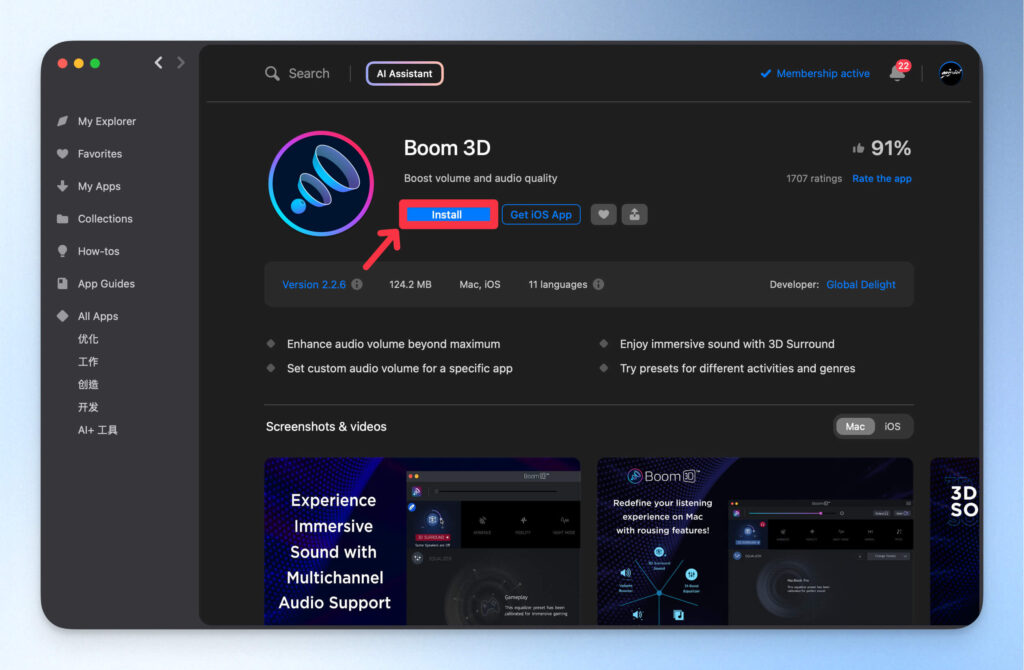Click the info icon beside 11 languages
1024x670 pixels.
tap(598, 285)
